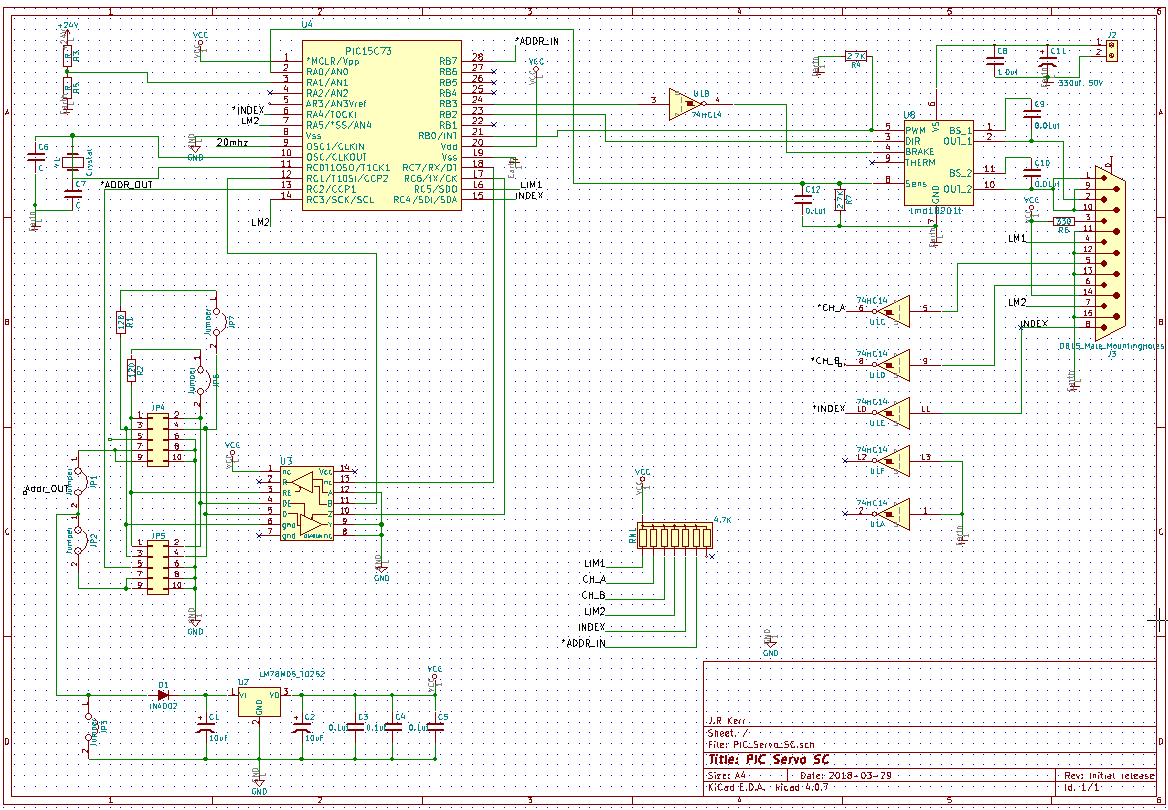Select the 10uf capacitor C2
1168x810 pixels.
(301, 727)
